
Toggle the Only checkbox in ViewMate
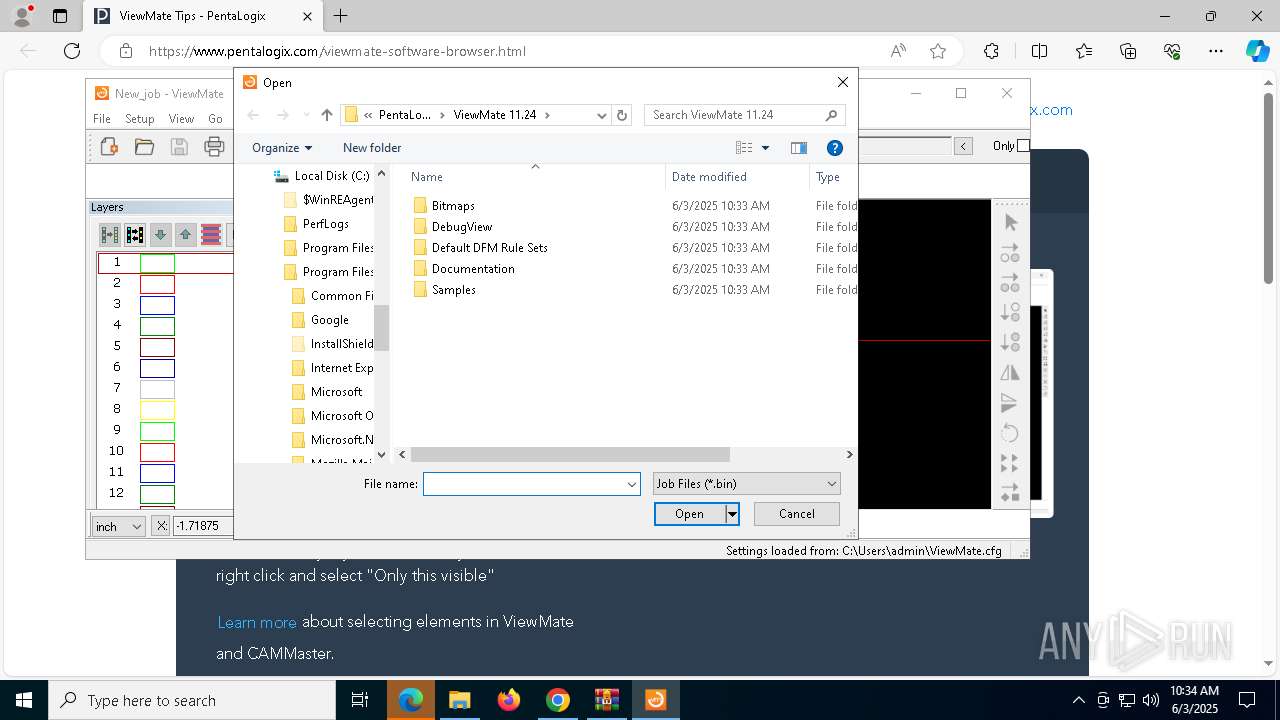[1022, 146]
